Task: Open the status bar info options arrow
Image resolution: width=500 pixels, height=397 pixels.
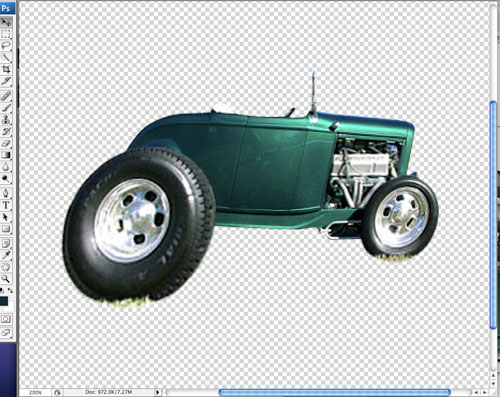Action: [x=158, y=392]
